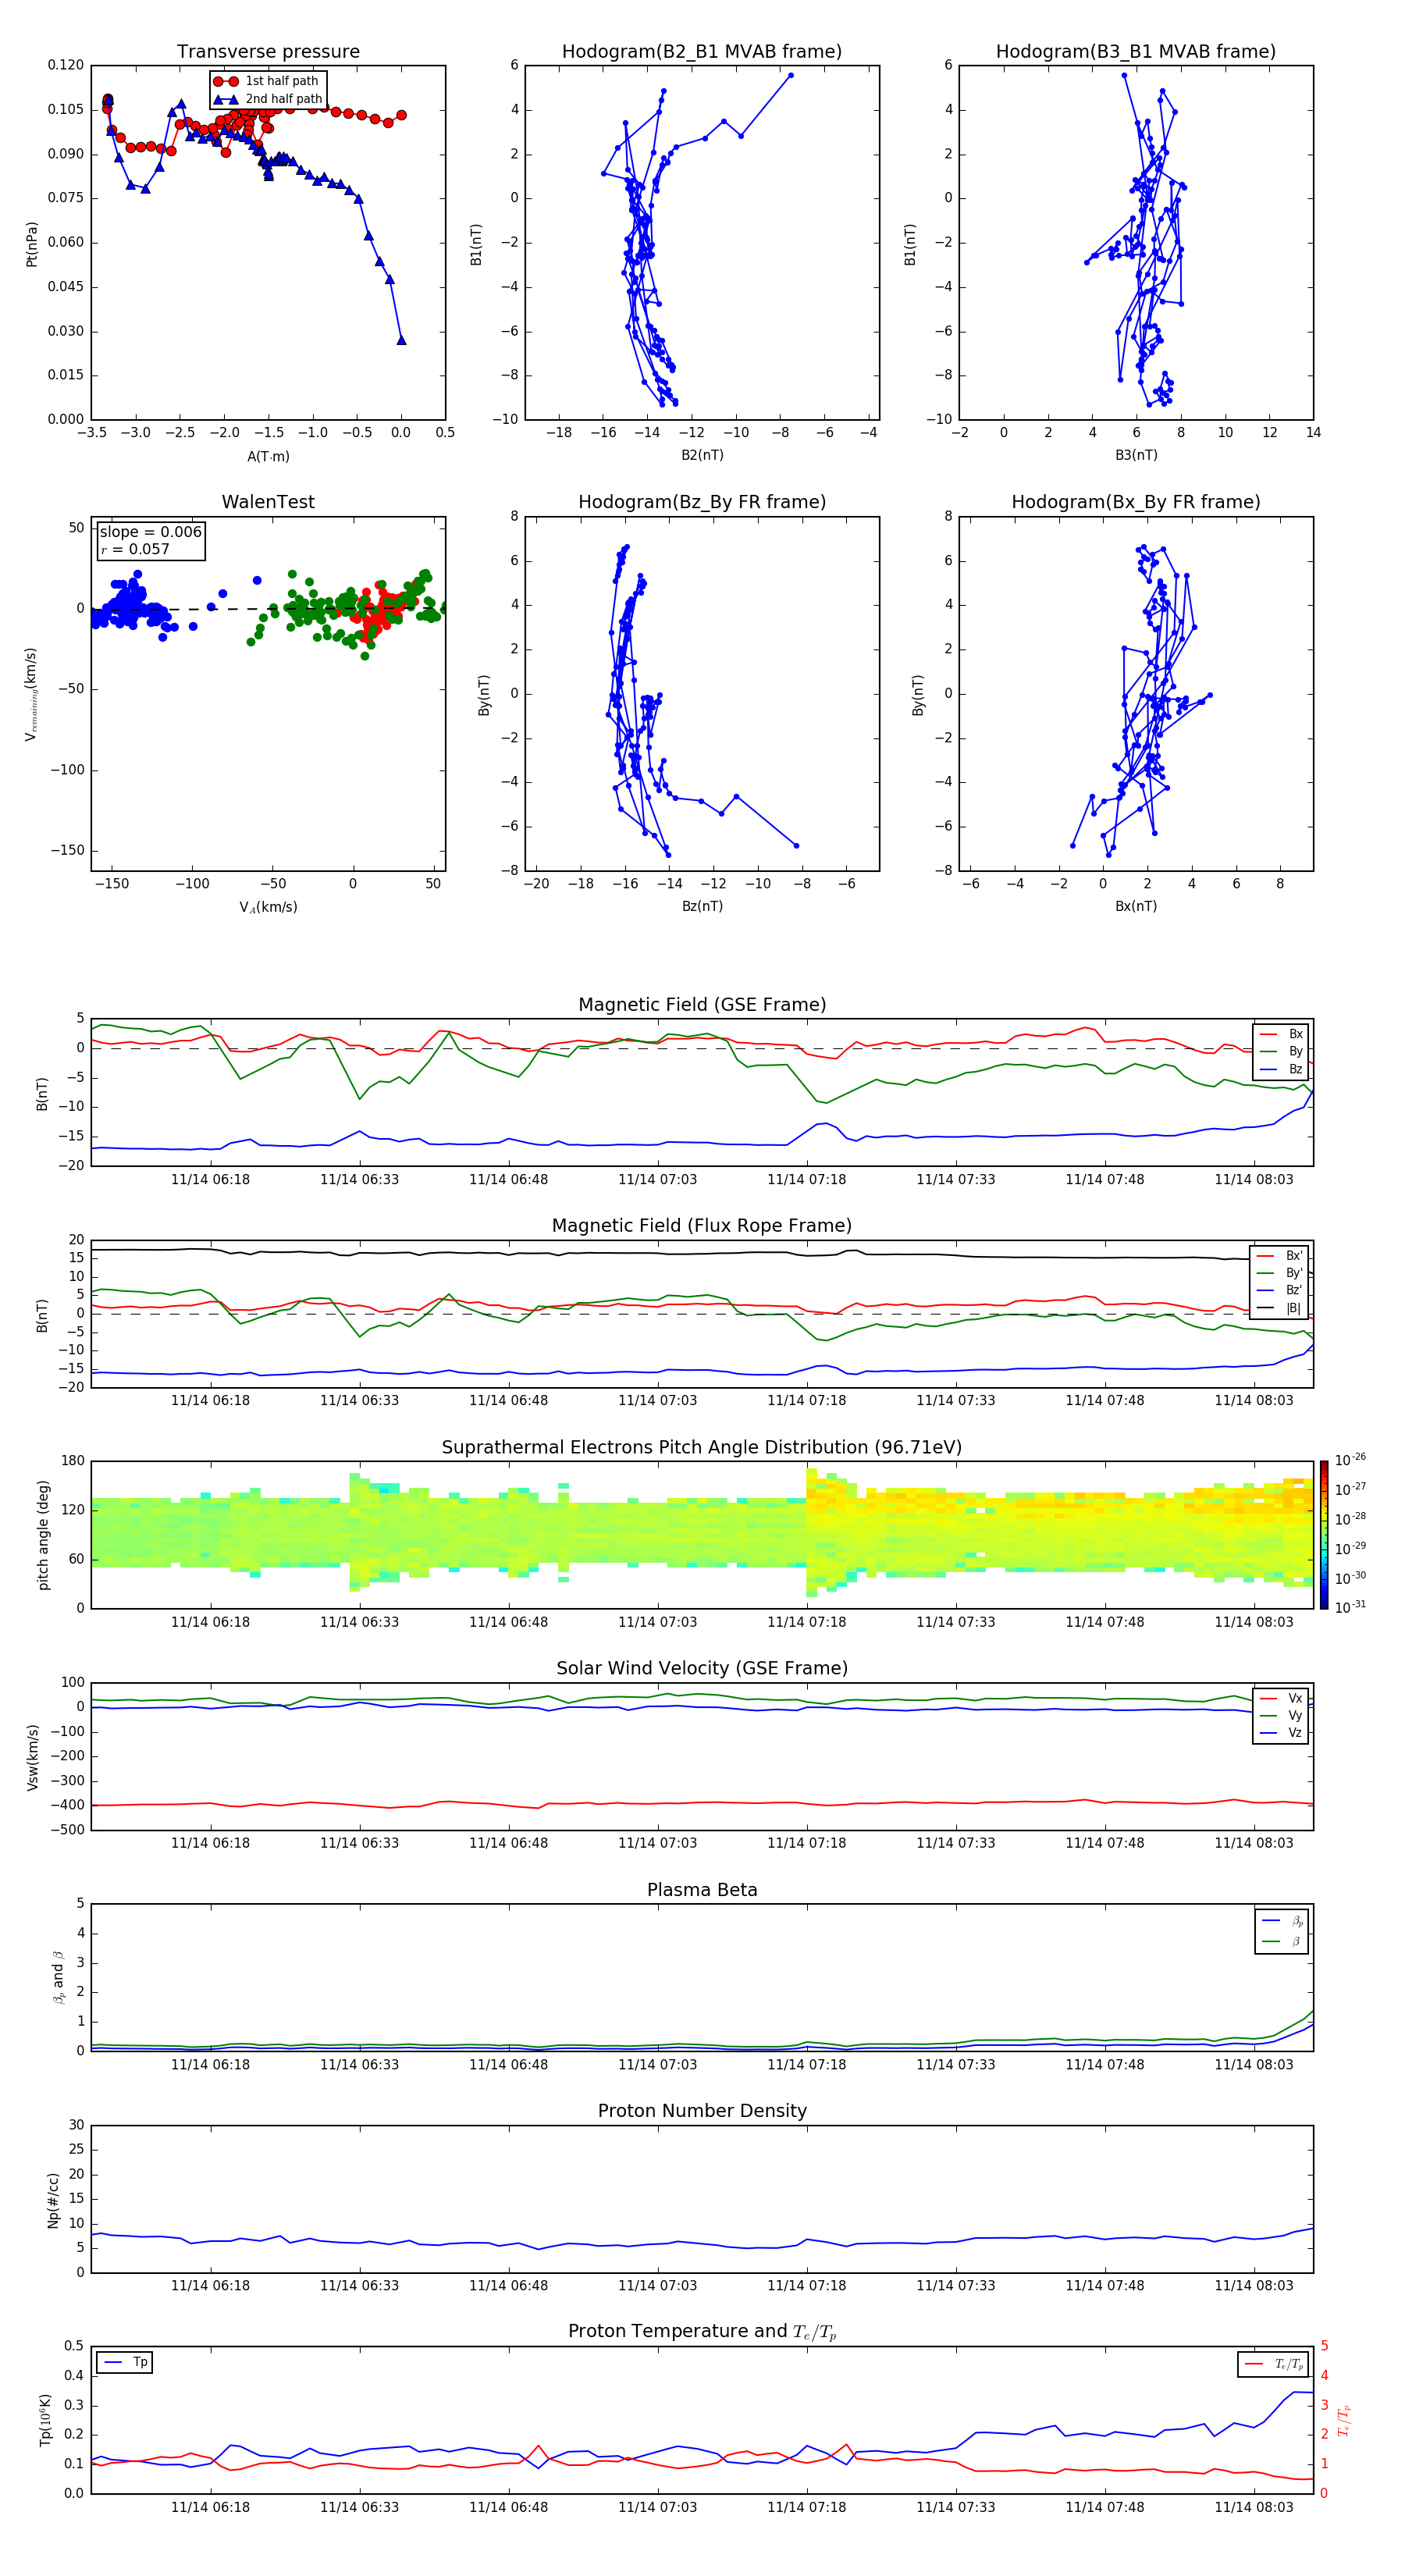Click the pitch angle color scale bar
1405x2576 pixels.
[1324, 1535]
